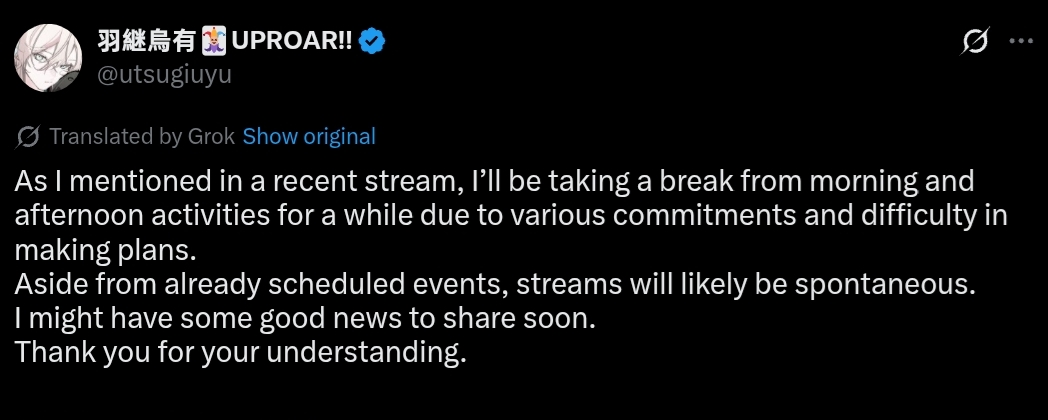
Task: Click the line starting 'afternoon activities'
Action: tap(510, 216)
